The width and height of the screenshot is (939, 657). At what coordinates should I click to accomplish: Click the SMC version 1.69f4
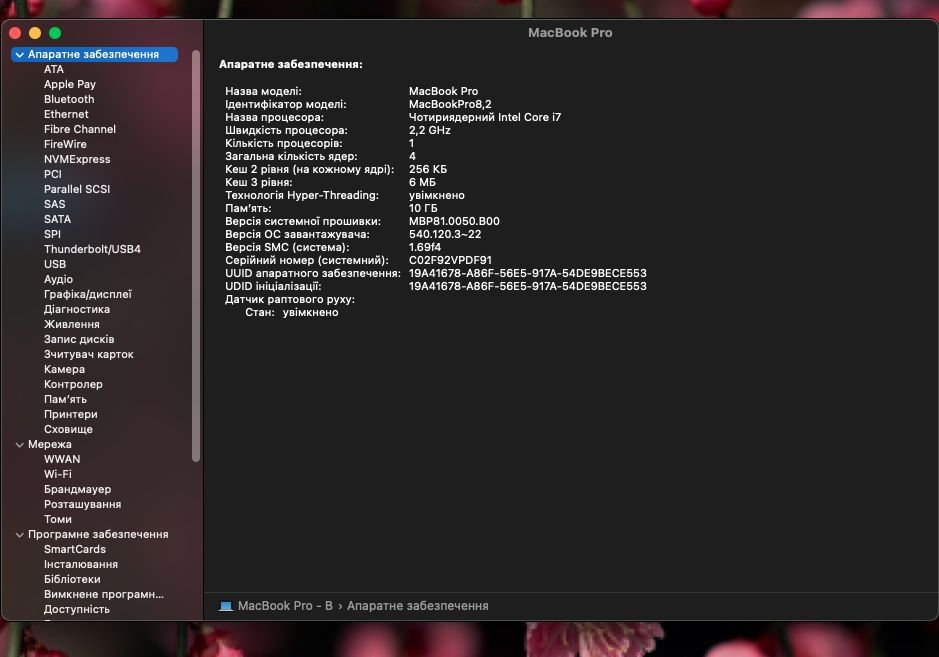tap(425, 247)
